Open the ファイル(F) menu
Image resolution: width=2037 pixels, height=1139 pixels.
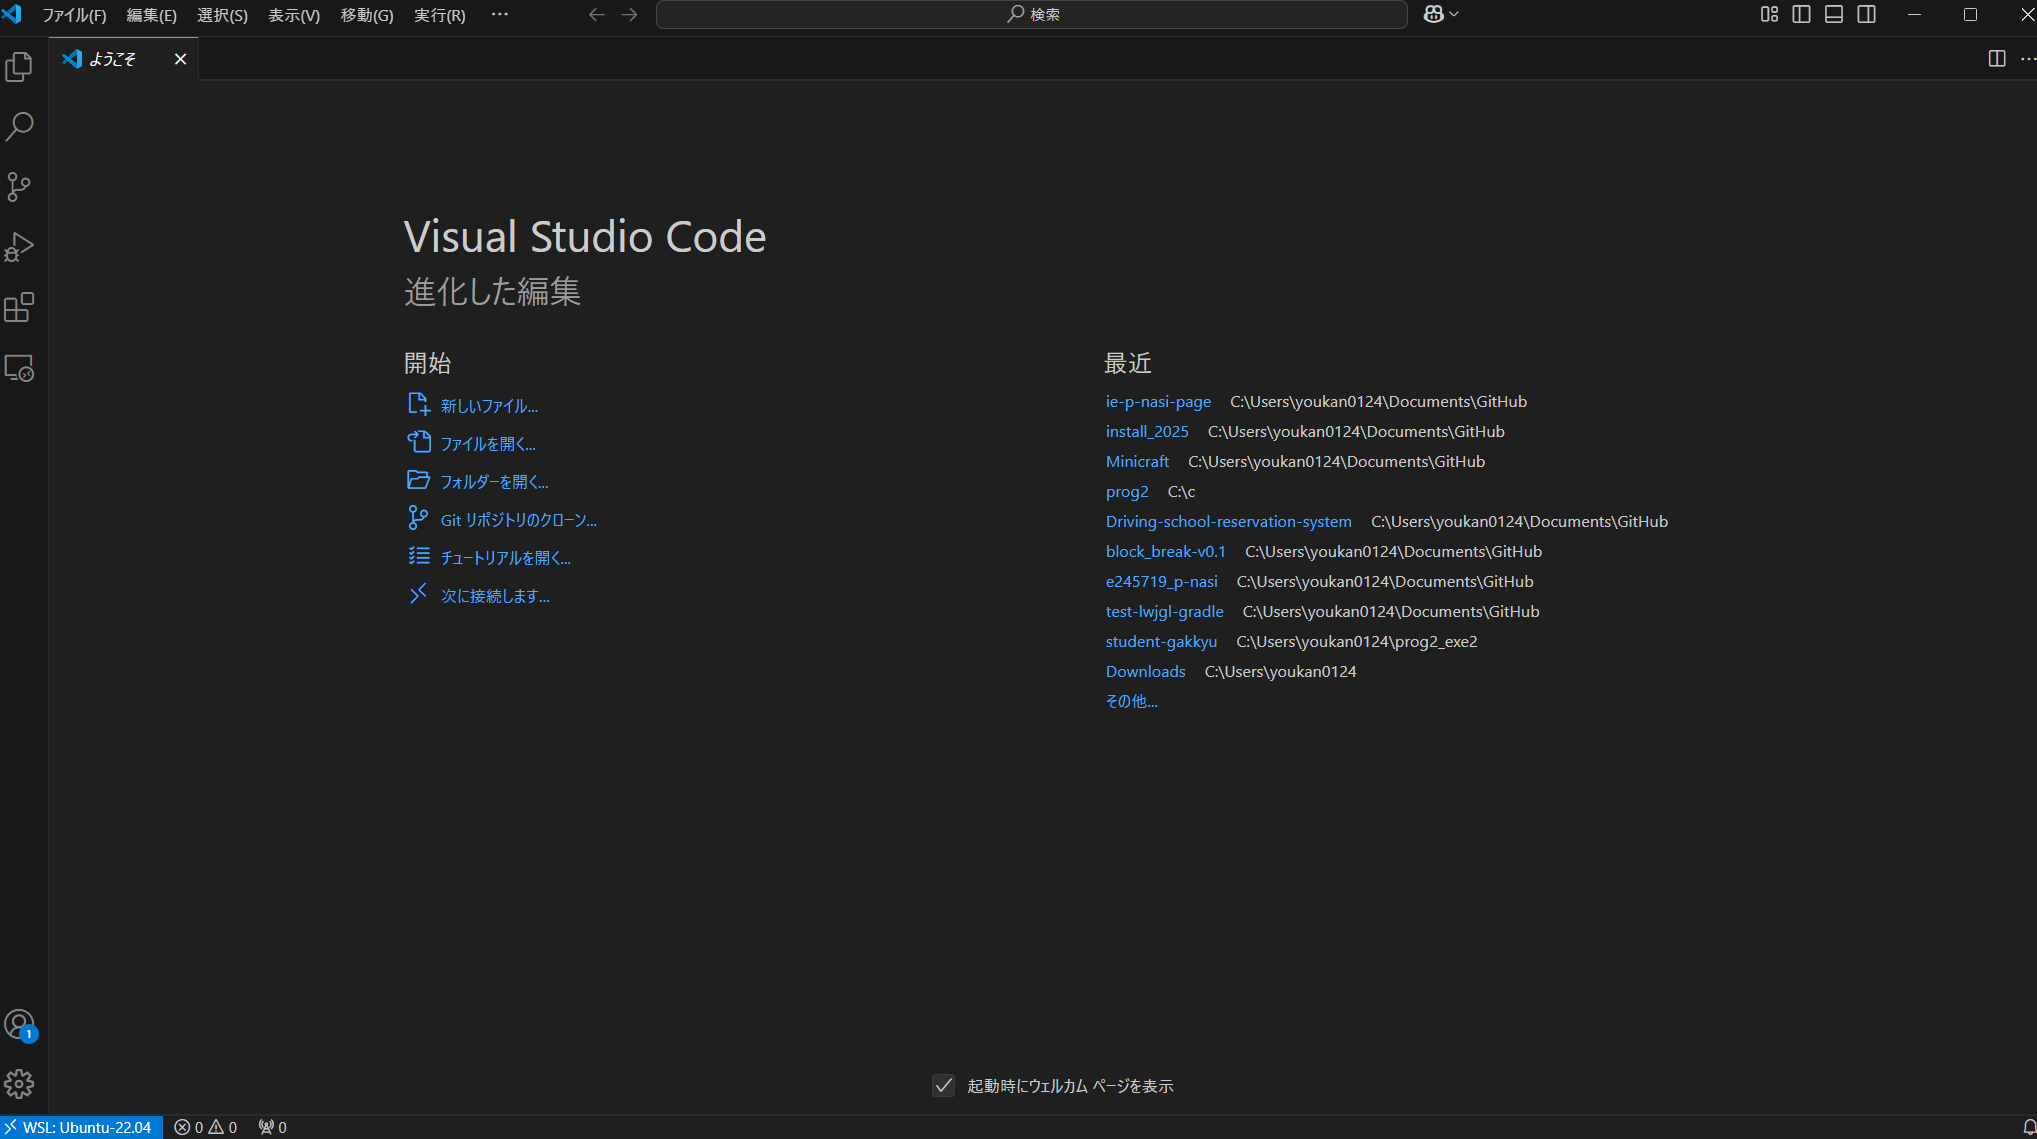74,15
